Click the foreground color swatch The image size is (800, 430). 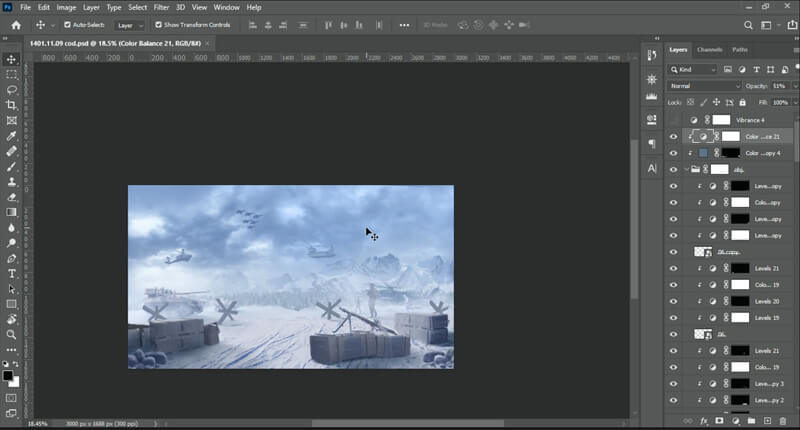click(x=8, y=376)
